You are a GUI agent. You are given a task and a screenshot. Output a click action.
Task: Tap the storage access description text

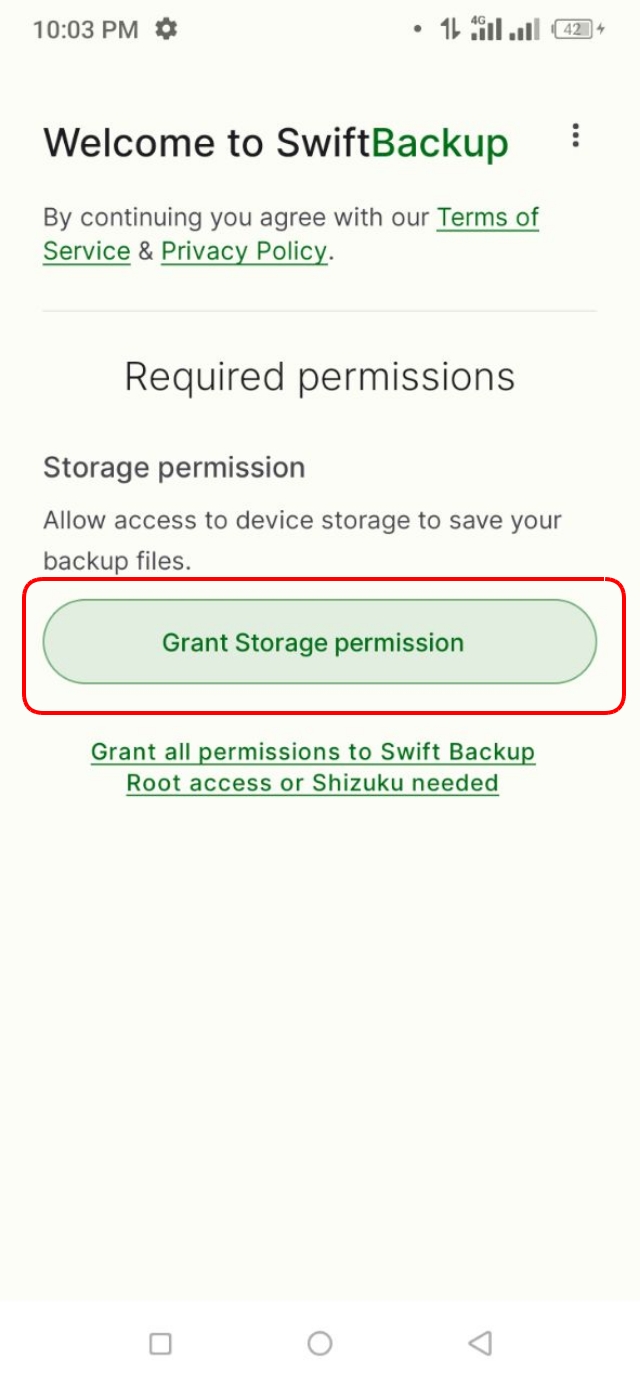tap(302, 540)
